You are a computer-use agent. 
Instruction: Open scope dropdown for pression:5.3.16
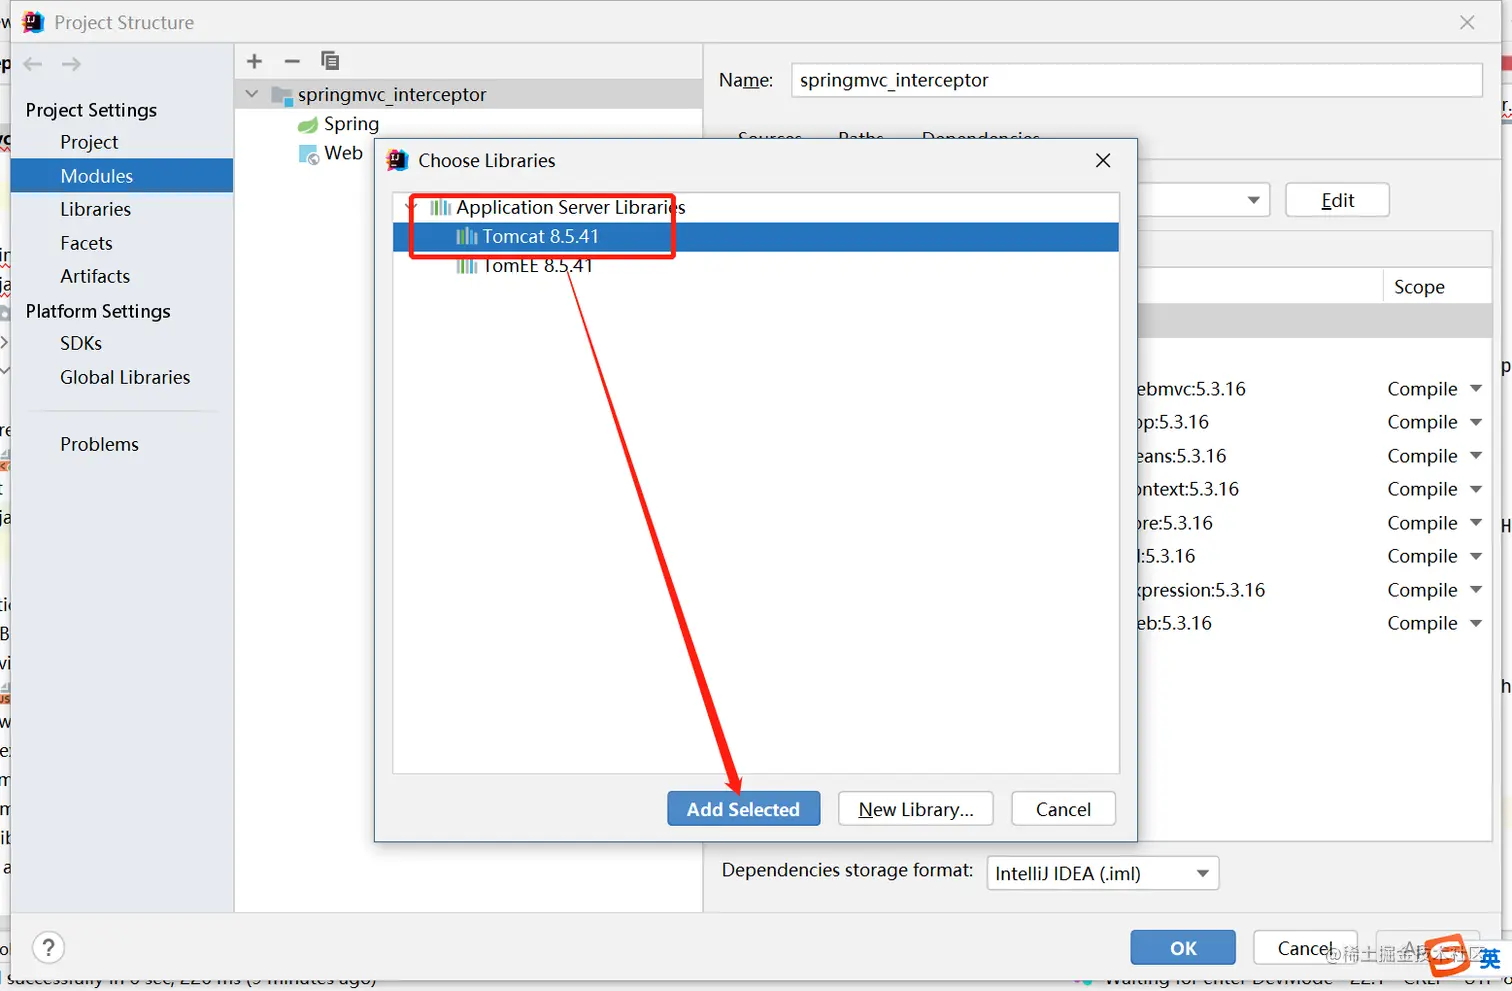(x=1476, y=589)
